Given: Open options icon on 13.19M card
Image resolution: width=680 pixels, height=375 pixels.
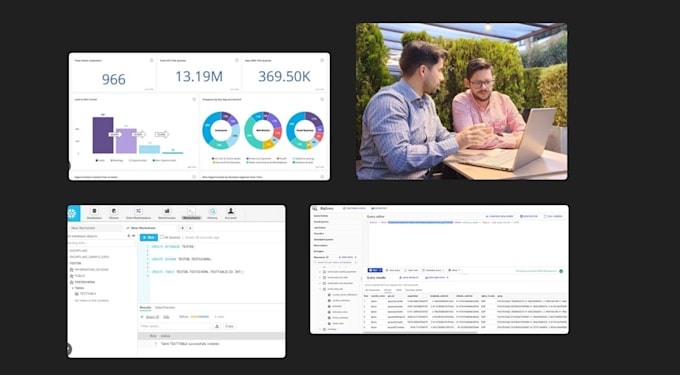Looking at the screenshot, I should [236, 60].
